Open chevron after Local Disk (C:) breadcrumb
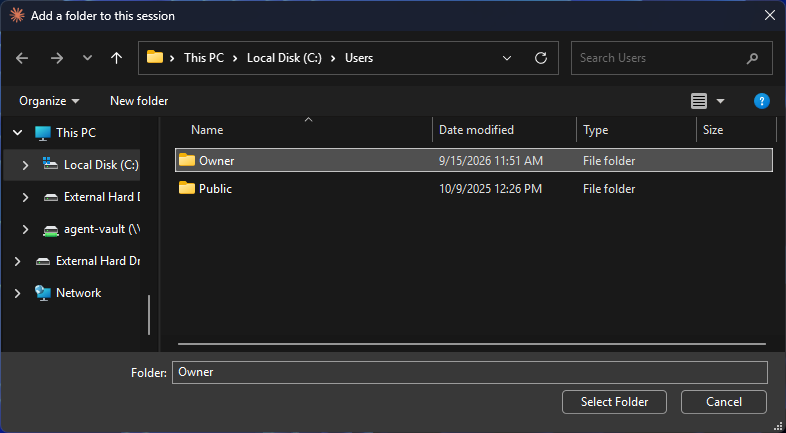The height and width of the screenshot is (433, 786). pyautogui.click(x=333, y=58)
